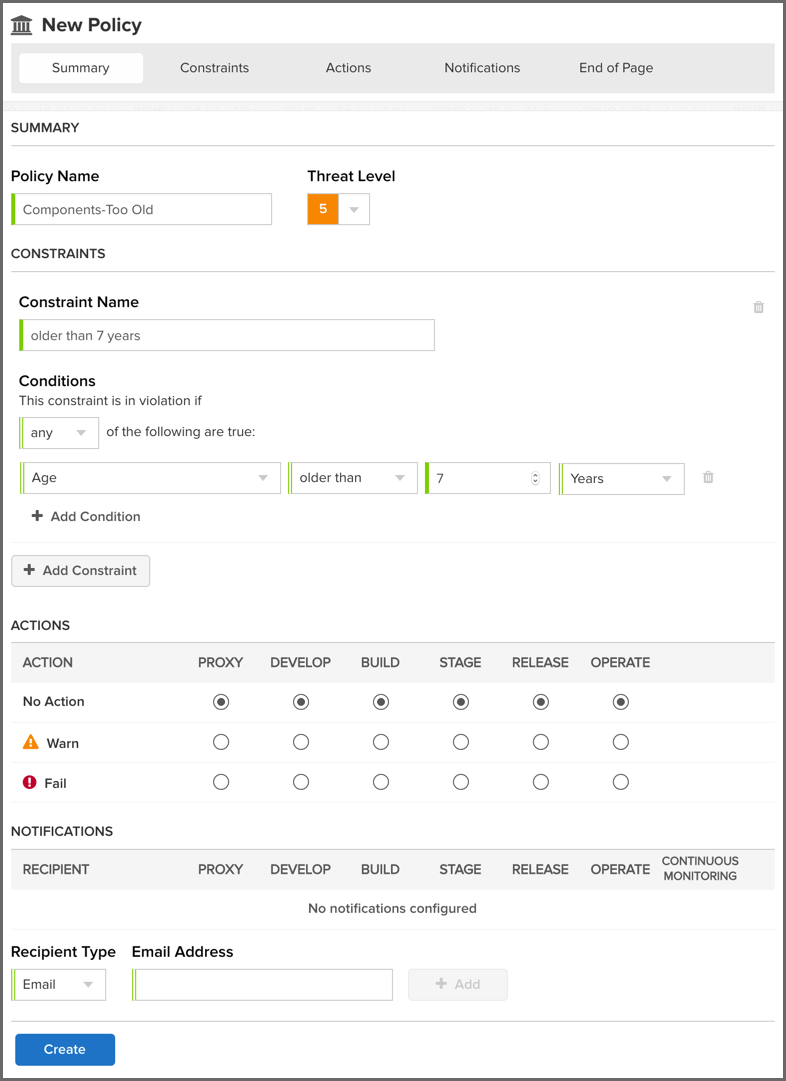The width and height of the screenshot is (786, 1081).
Task: Expand the Threat Level dropdown arrow
Action: [354, 209]
